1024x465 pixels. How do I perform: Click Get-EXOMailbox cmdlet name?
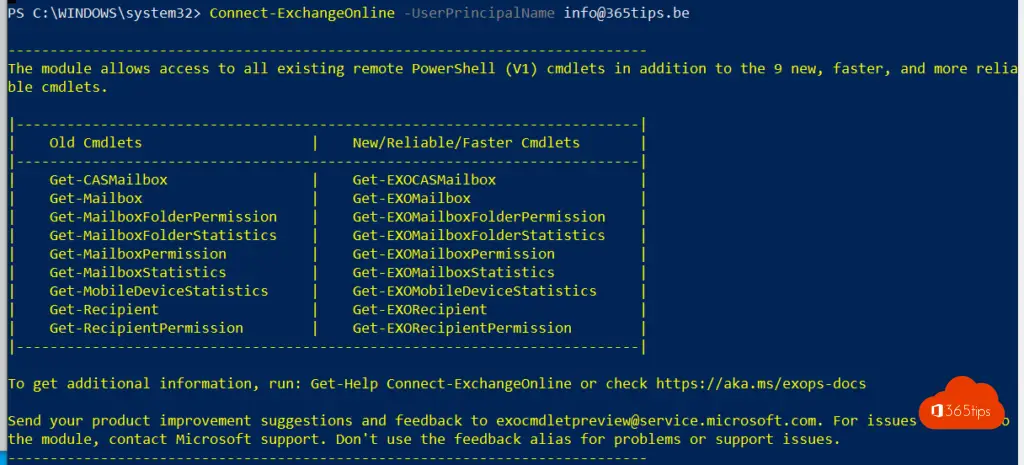point(411,198)
